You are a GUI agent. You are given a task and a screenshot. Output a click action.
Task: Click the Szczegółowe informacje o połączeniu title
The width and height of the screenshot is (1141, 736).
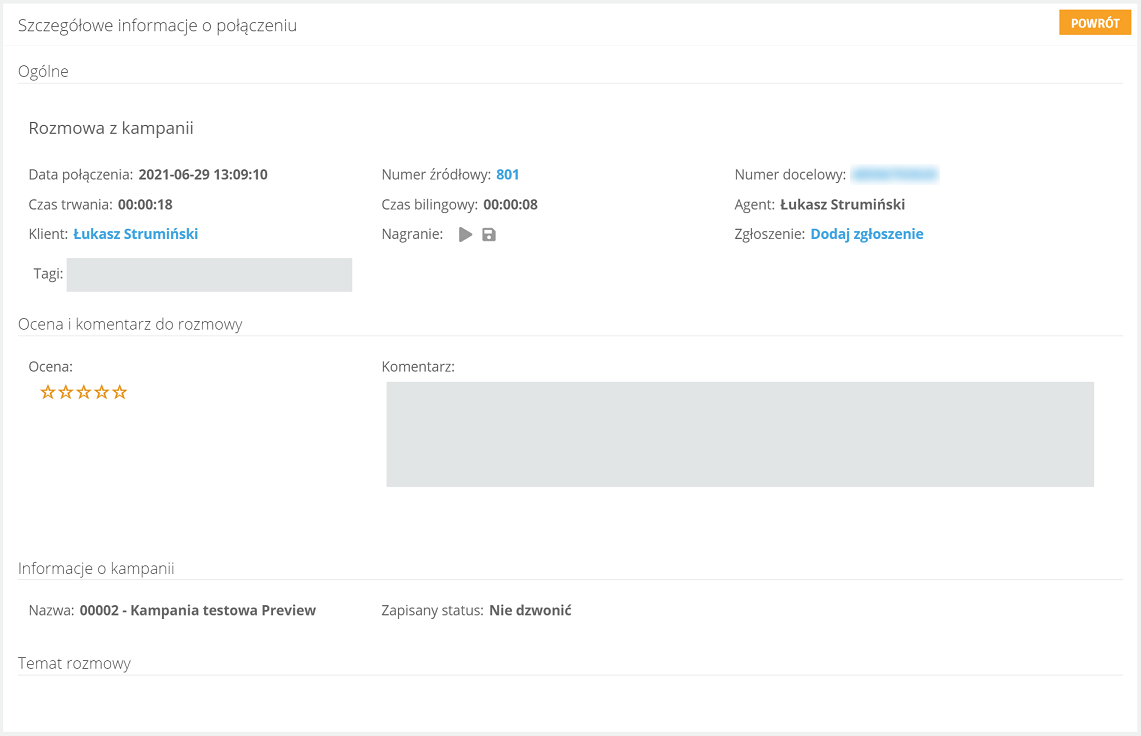(157, 25)
